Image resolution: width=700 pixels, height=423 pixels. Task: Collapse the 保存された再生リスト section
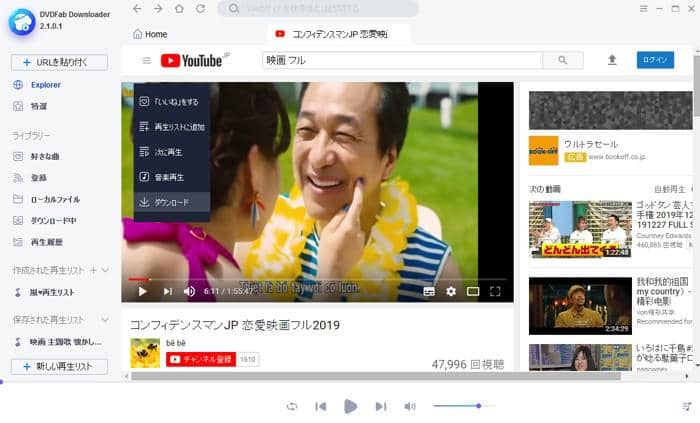click(x=105, y=320)
